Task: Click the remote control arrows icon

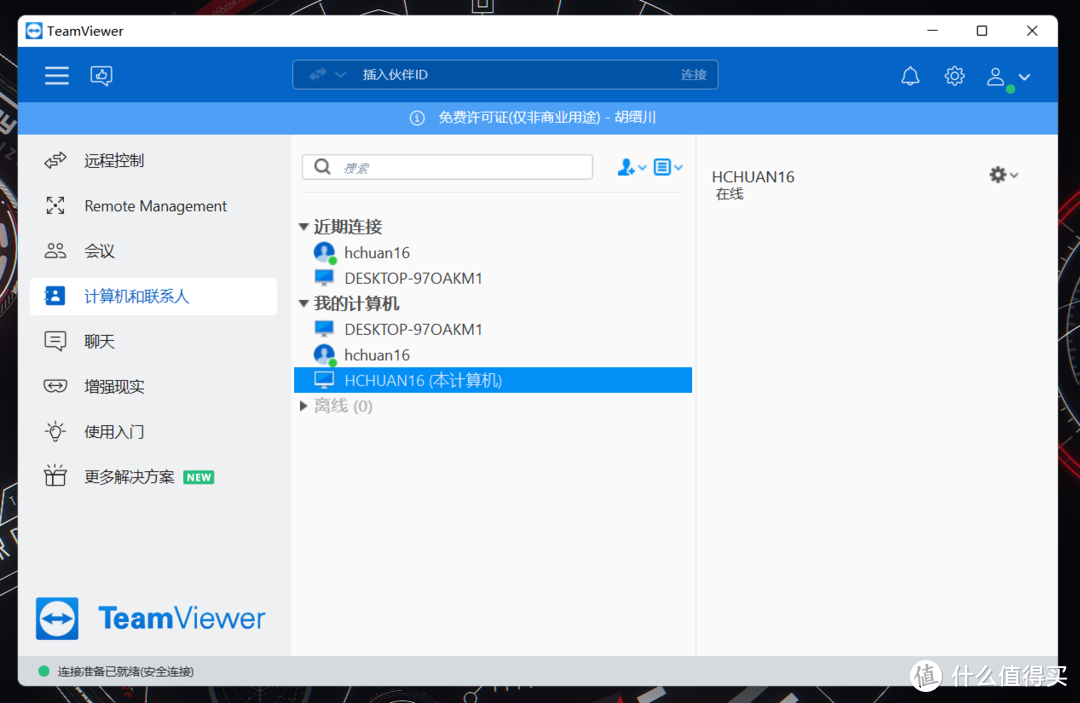Action: point(55,160)
